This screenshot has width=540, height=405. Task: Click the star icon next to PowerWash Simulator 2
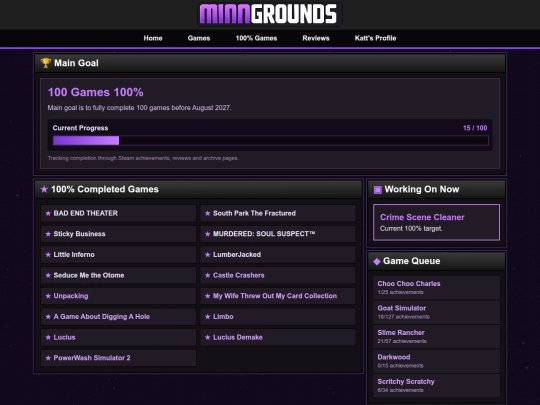pyautogui.click(x=48, y=358)
